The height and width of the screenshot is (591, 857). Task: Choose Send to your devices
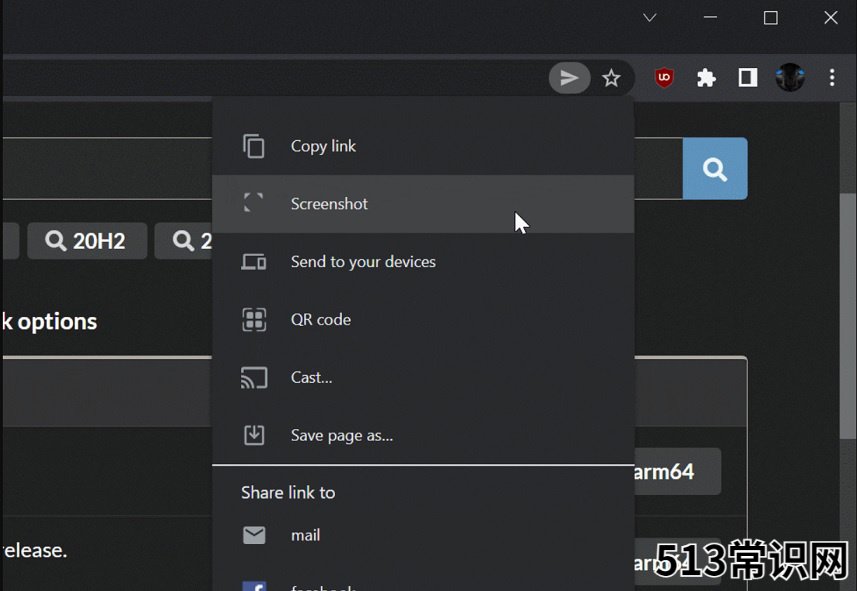[x=423, y=262]
